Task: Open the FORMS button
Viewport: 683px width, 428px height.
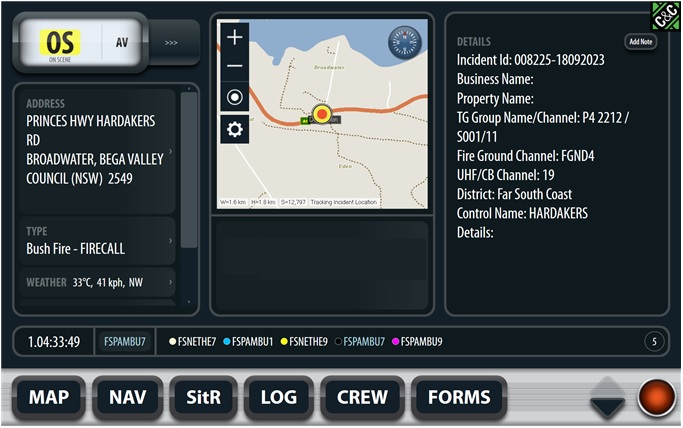Action: [459, 397]
